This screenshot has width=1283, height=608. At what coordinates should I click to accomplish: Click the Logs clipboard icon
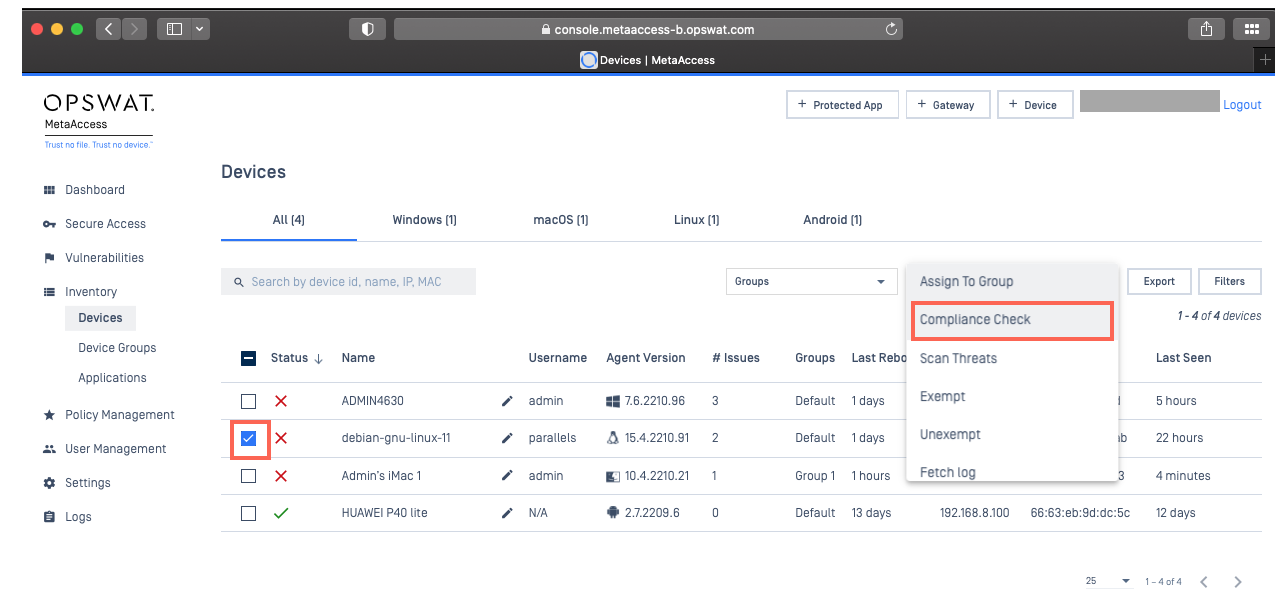point(49,517)
